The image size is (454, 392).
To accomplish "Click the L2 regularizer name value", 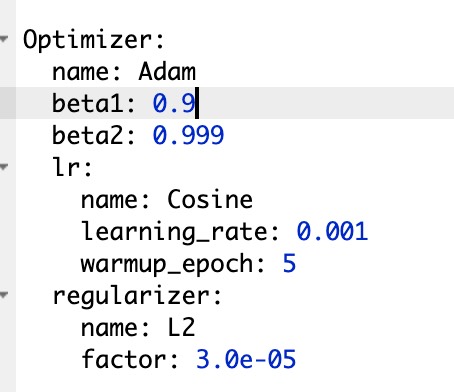I will click(181, 327).
